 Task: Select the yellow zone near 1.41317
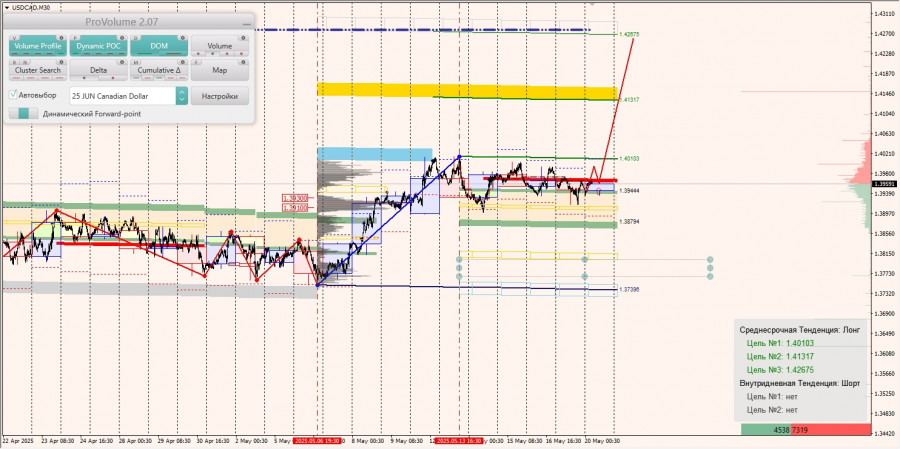point(467,91)
